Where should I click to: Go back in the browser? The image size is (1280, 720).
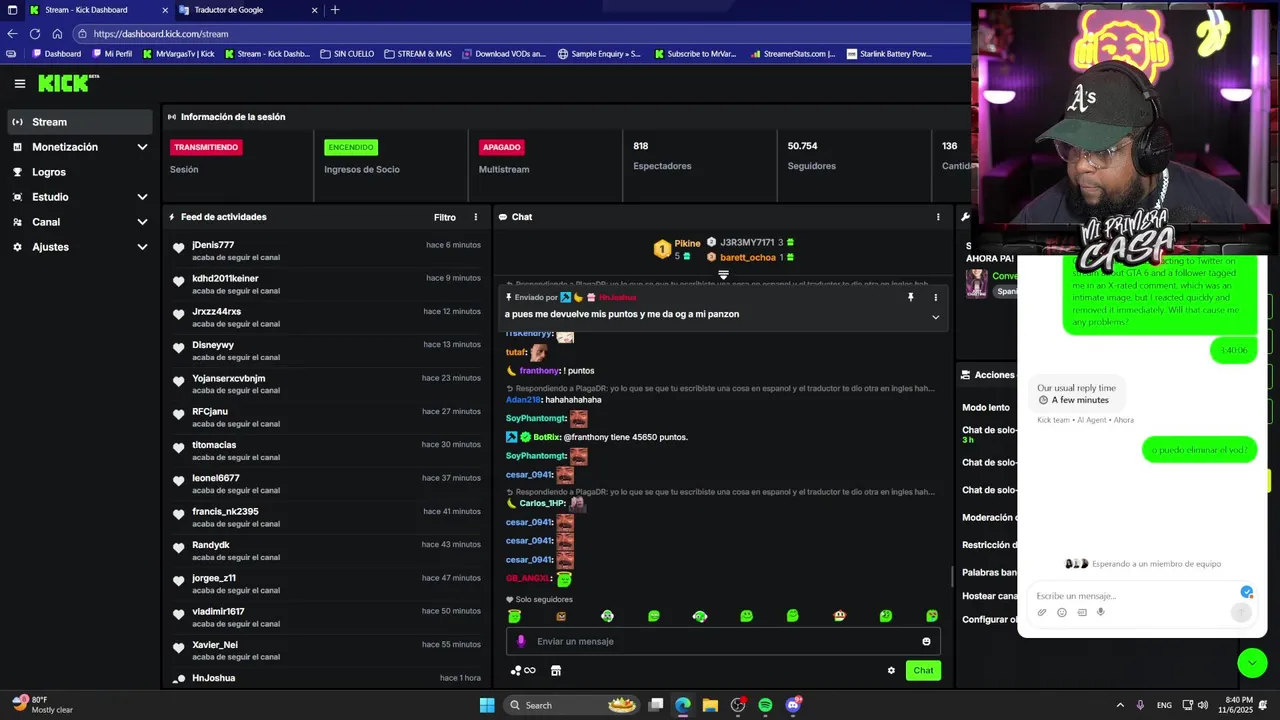coord(12,33)
